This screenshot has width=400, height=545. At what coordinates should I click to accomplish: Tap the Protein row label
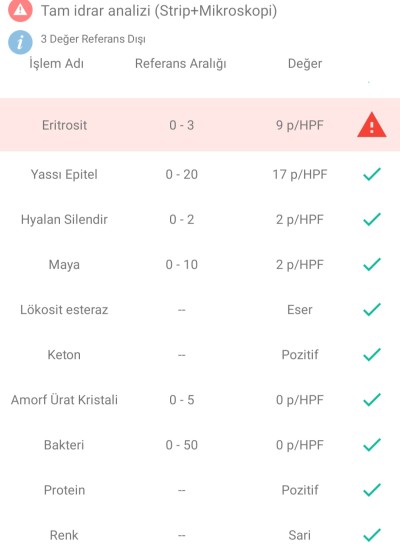(x=64, y=490)
